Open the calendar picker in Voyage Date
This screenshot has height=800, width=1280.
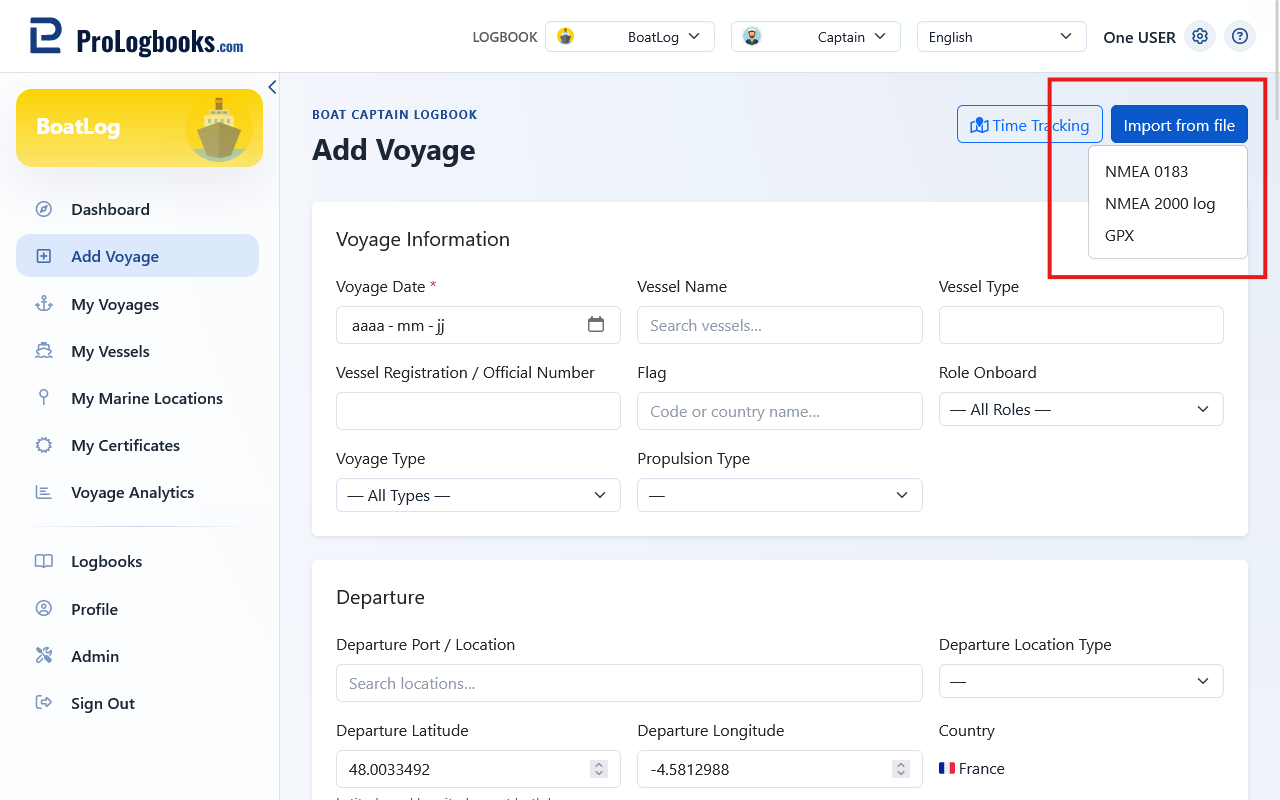tap(596, 324)
